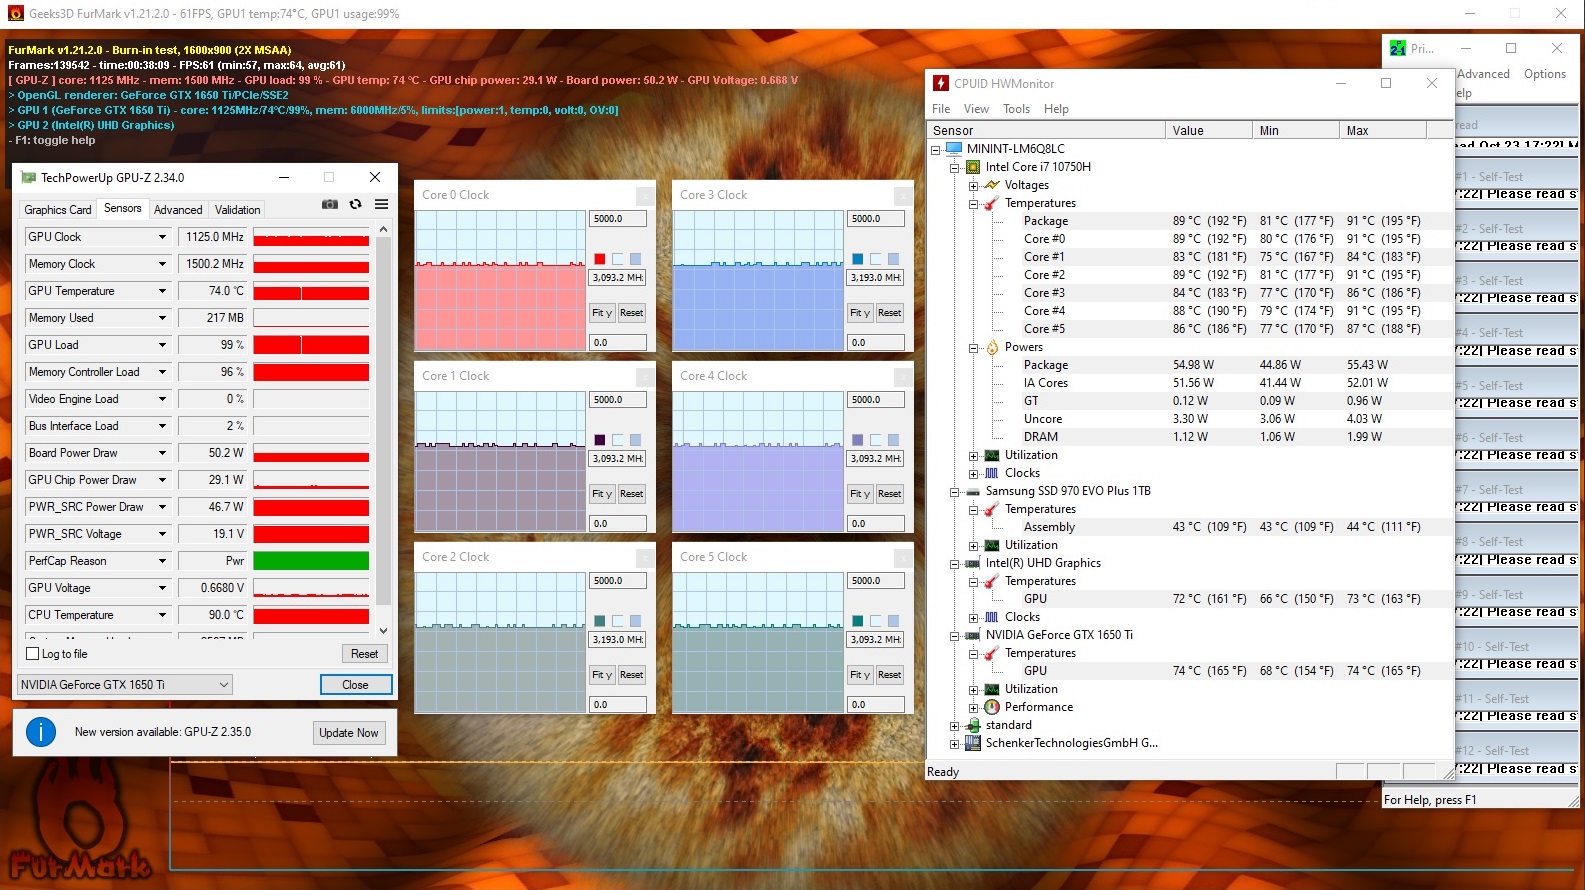Screen dimensions: 1585x890
Task: Click the thermometer icon beside CPU Temperatures
Action: coord(992,203)
